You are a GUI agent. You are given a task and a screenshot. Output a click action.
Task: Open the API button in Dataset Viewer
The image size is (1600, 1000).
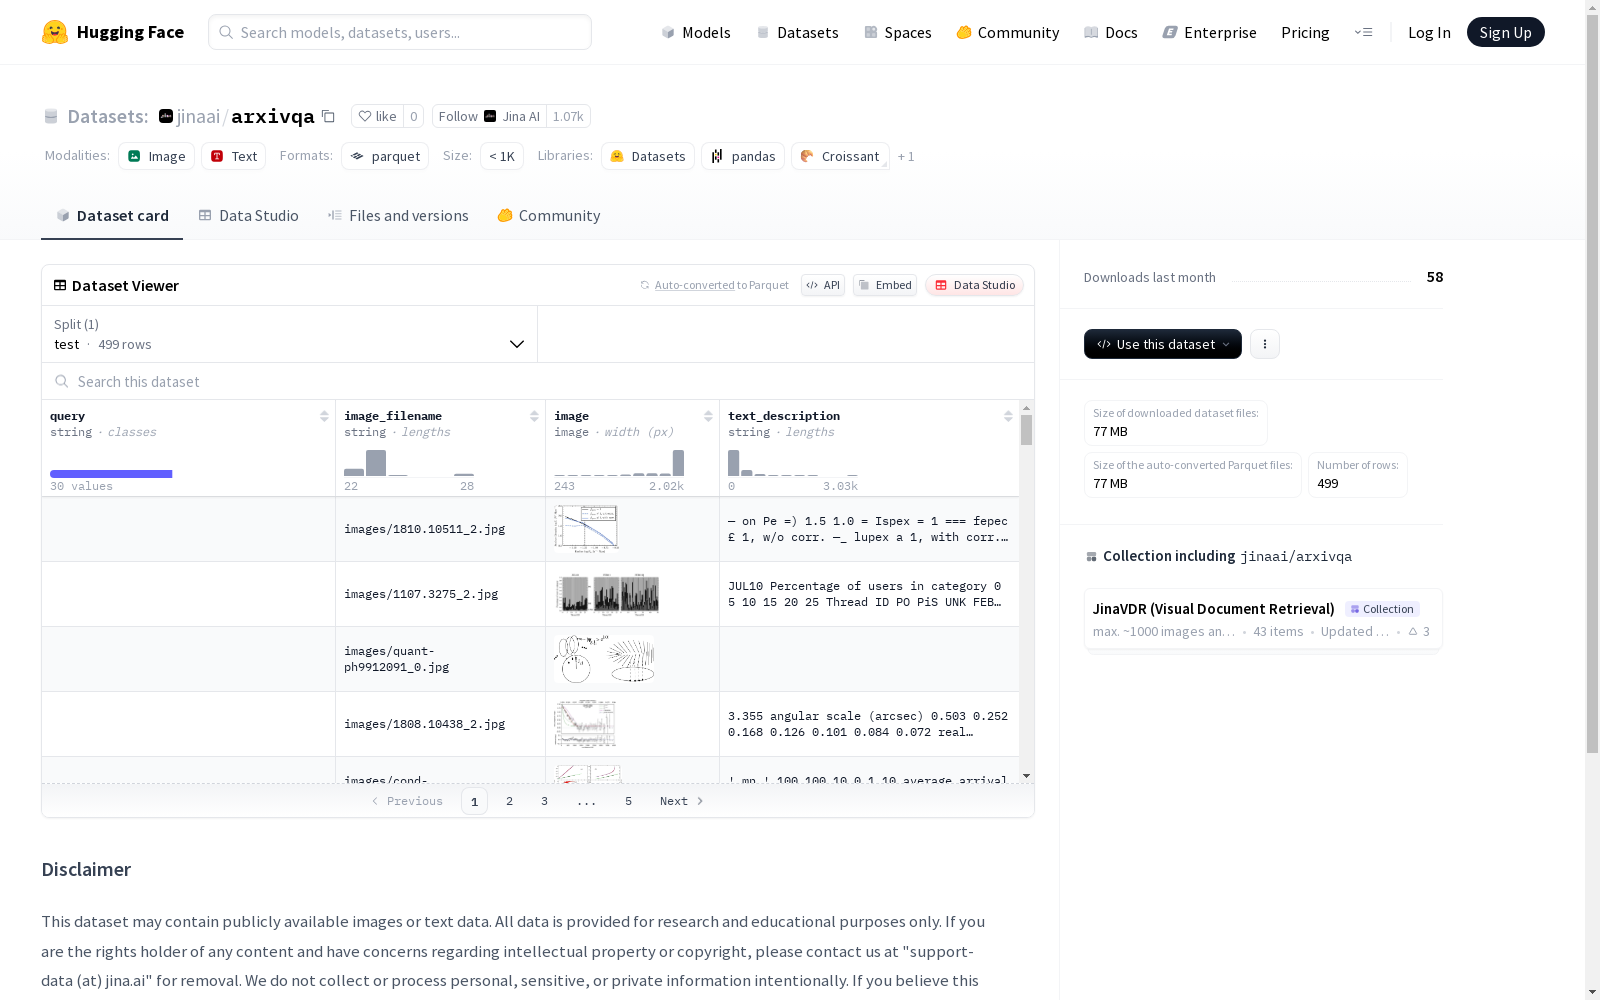coord(823,285)
